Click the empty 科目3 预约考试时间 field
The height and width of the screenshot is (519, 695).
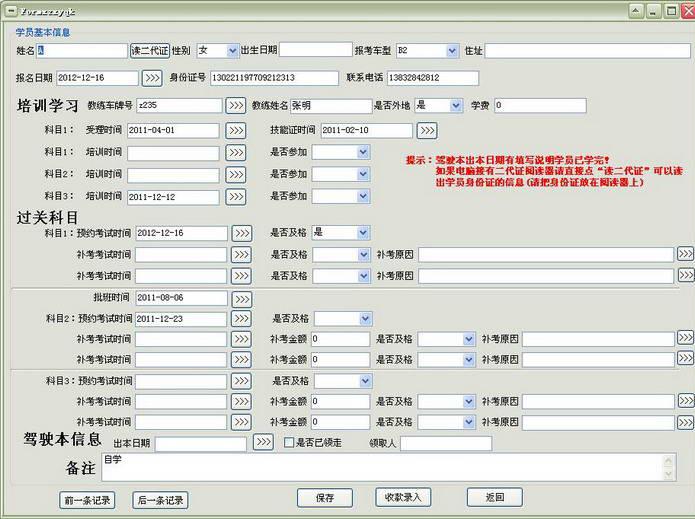point(181,381)
